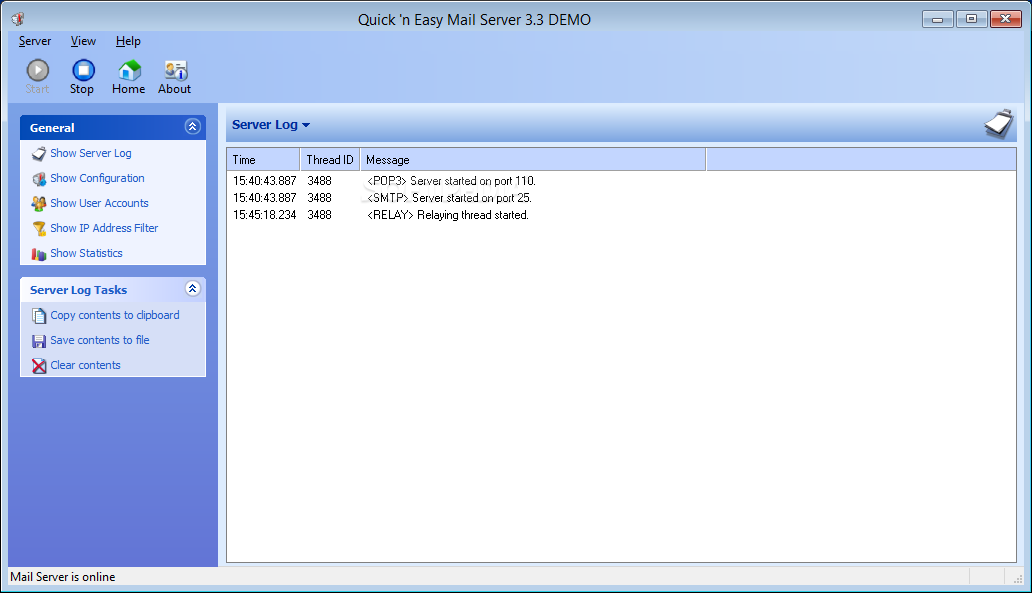The height and width of the screenshot is (593, 1032).
Task: Click the users icon beside Show User Accounts
Action: tap(39, 203)
